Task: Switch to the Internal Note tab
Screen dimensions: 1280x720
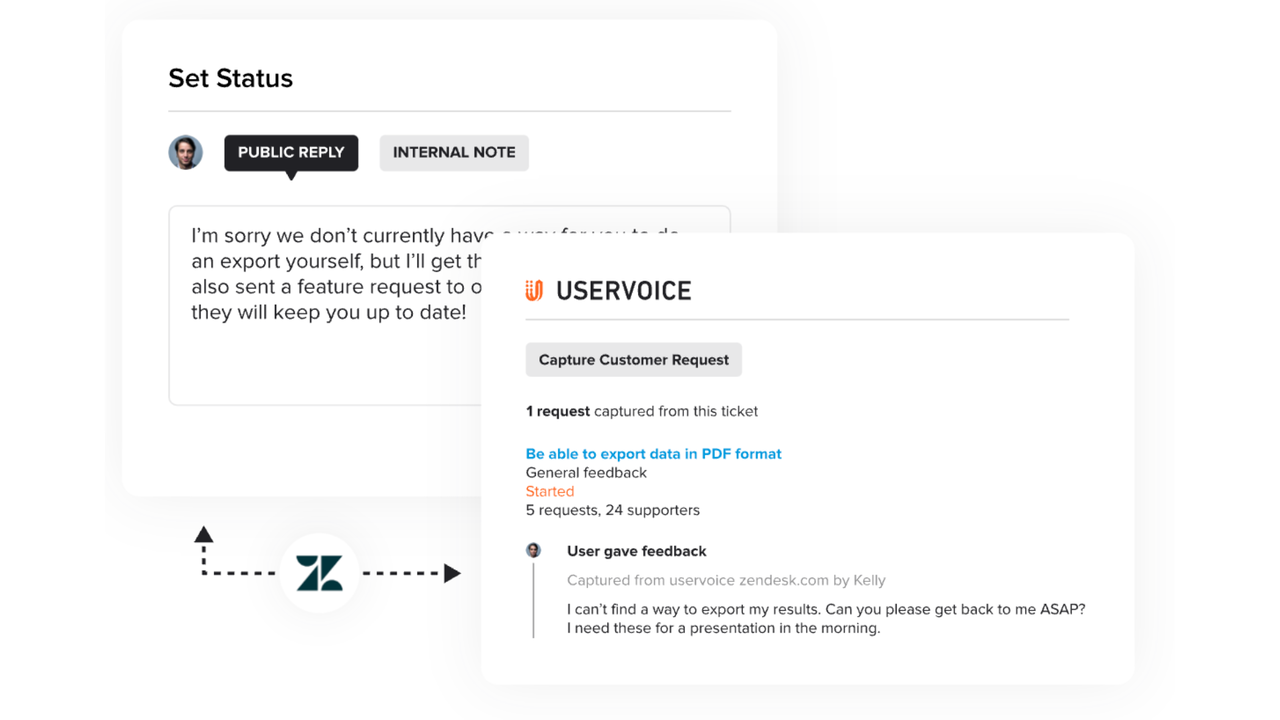Action: pyautogui.click(x=454, y=152)
